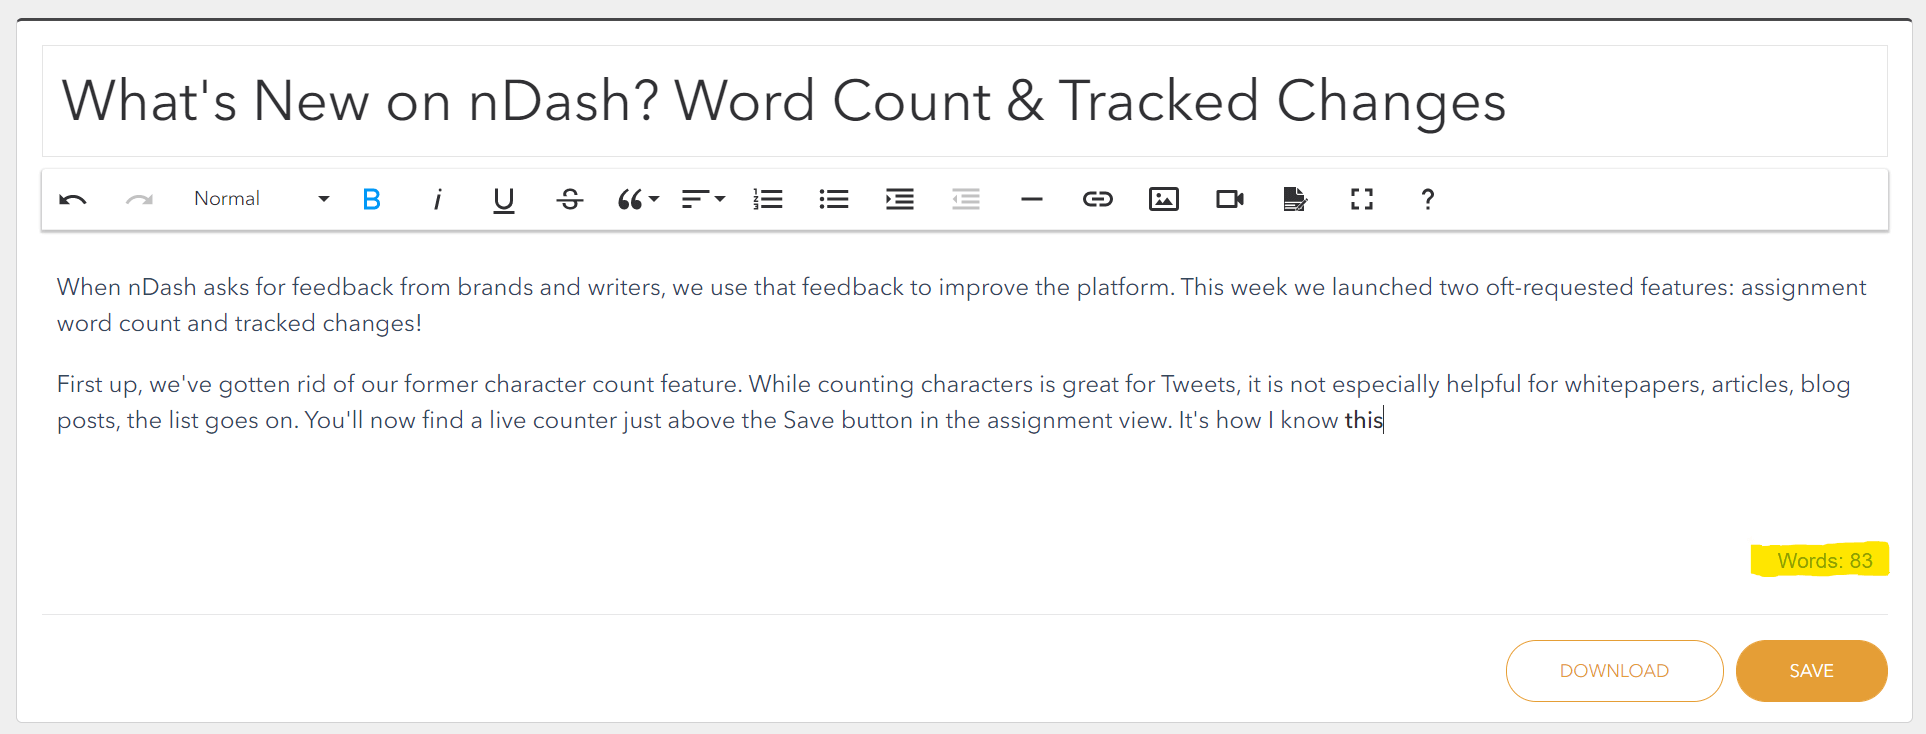Decrease indent of the paragraph
The height and width of the screenshot is (734, 1926).
tap(966, 199)
